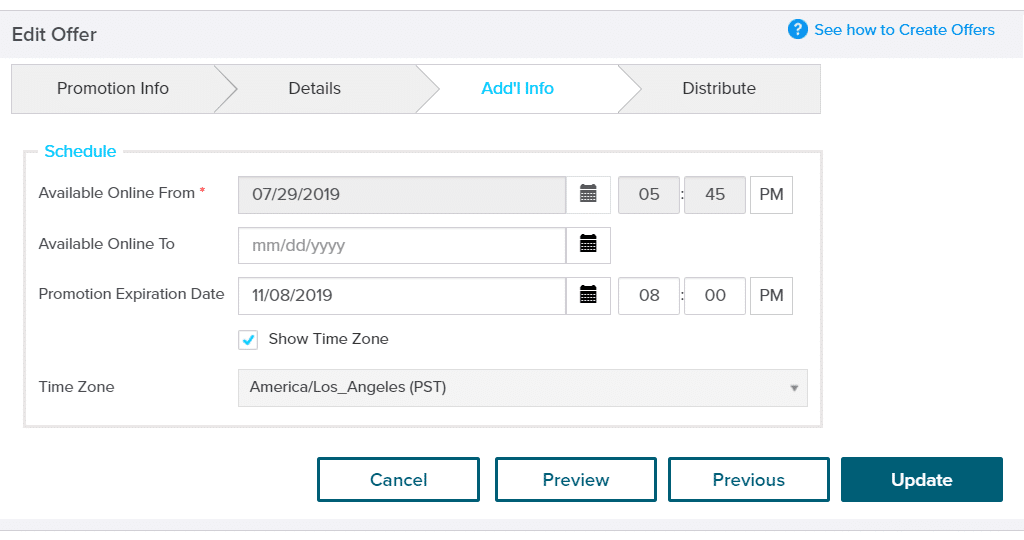Viewport: 1024px width, 540px height.
Task: Click the expiration hour field showing 08
Action: [x=649, y=296]
